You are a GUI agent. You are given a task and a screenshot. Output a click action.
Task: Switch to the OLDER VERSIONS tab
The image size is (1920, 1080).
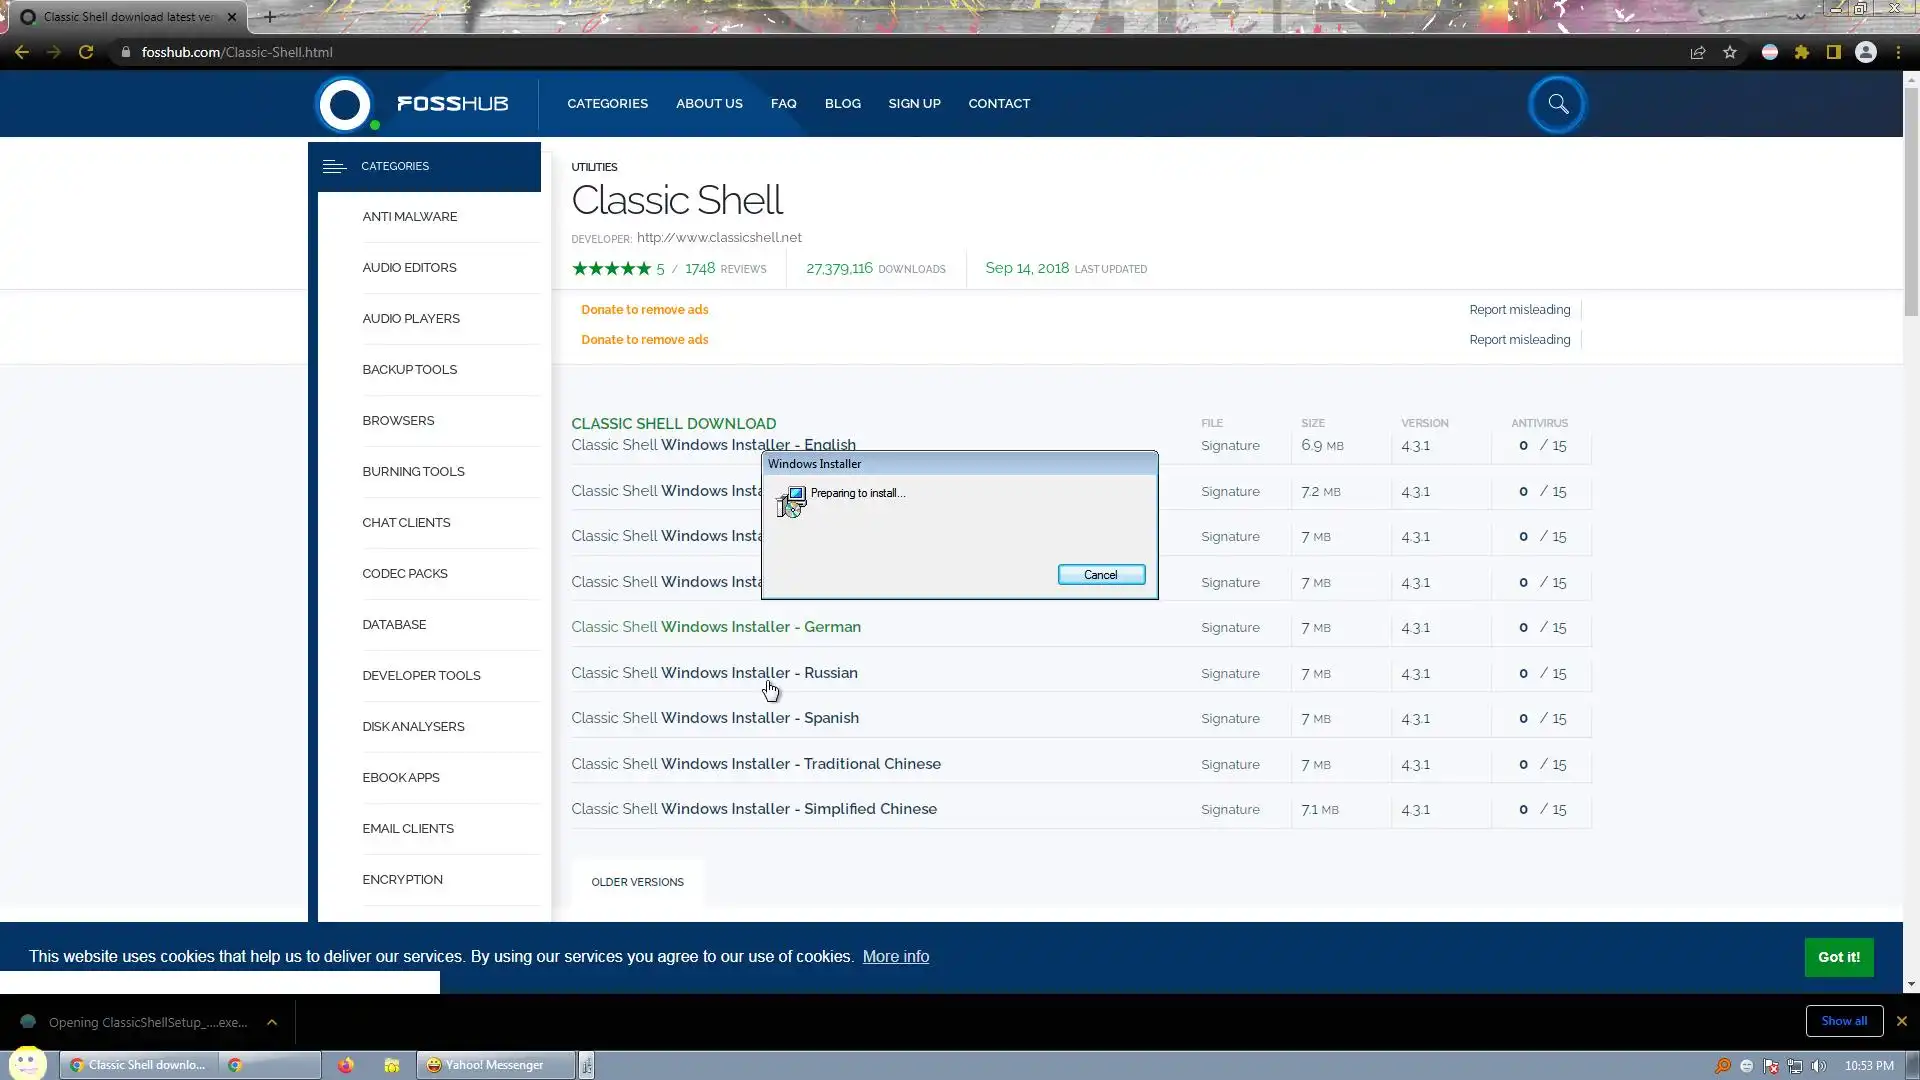pos(637,882)
